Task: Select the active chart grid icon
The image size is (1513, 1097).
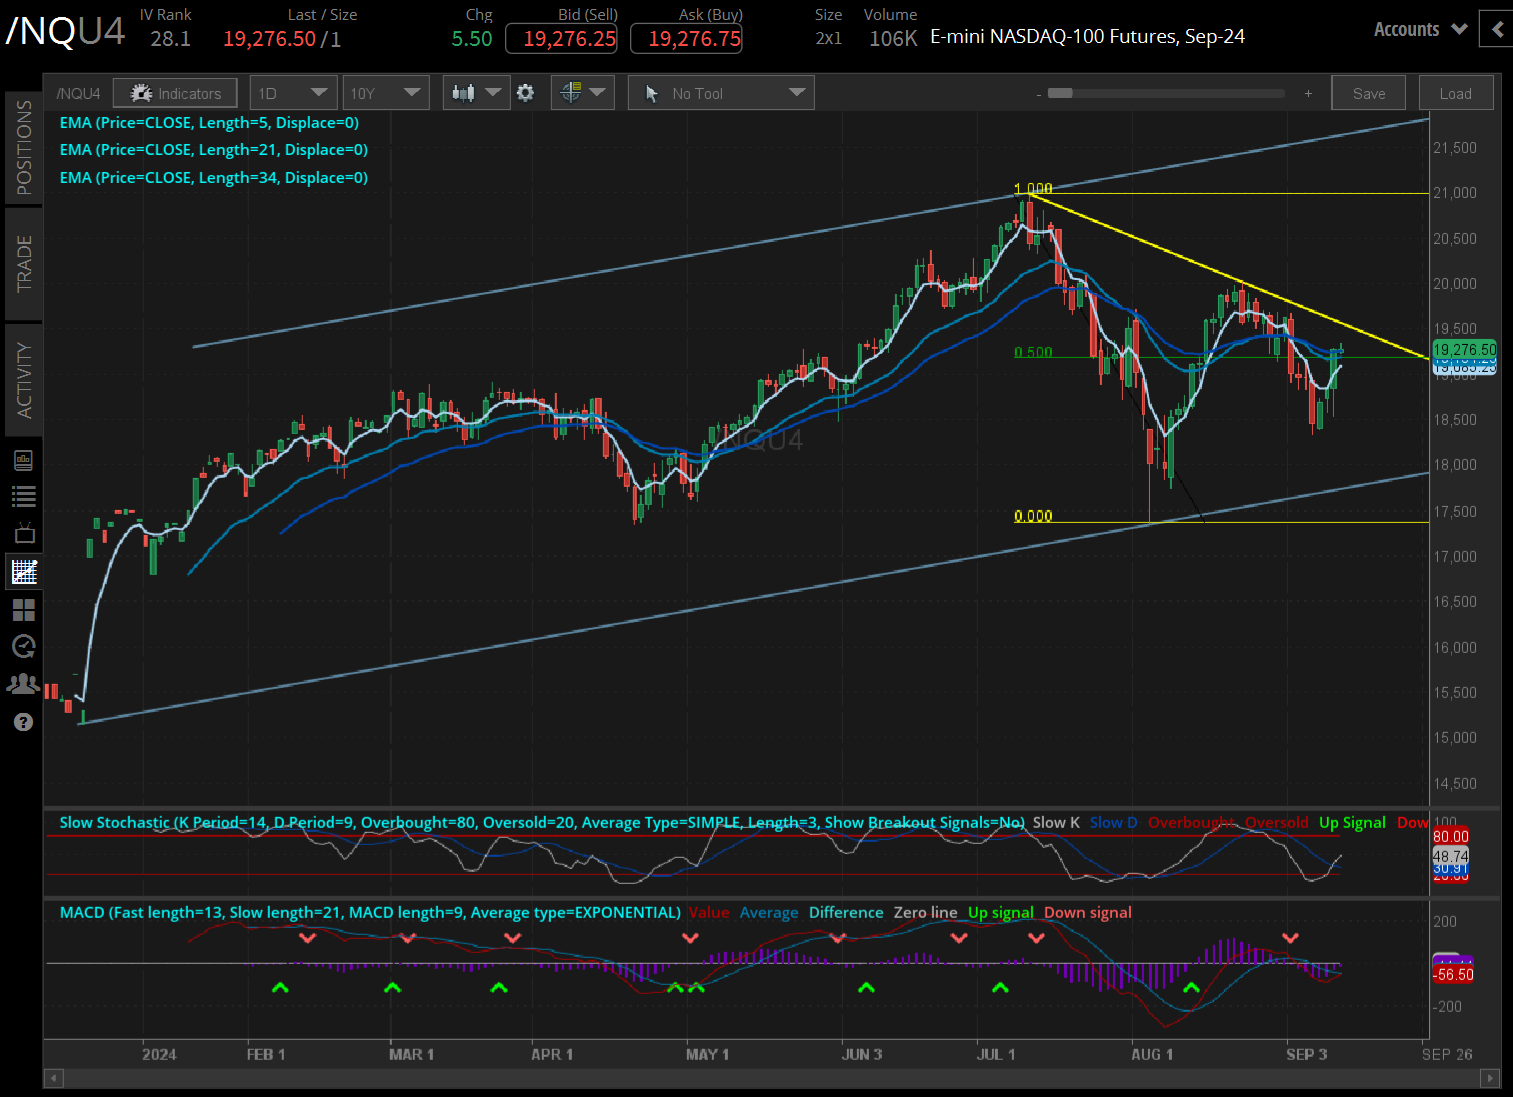Action: 24,572
